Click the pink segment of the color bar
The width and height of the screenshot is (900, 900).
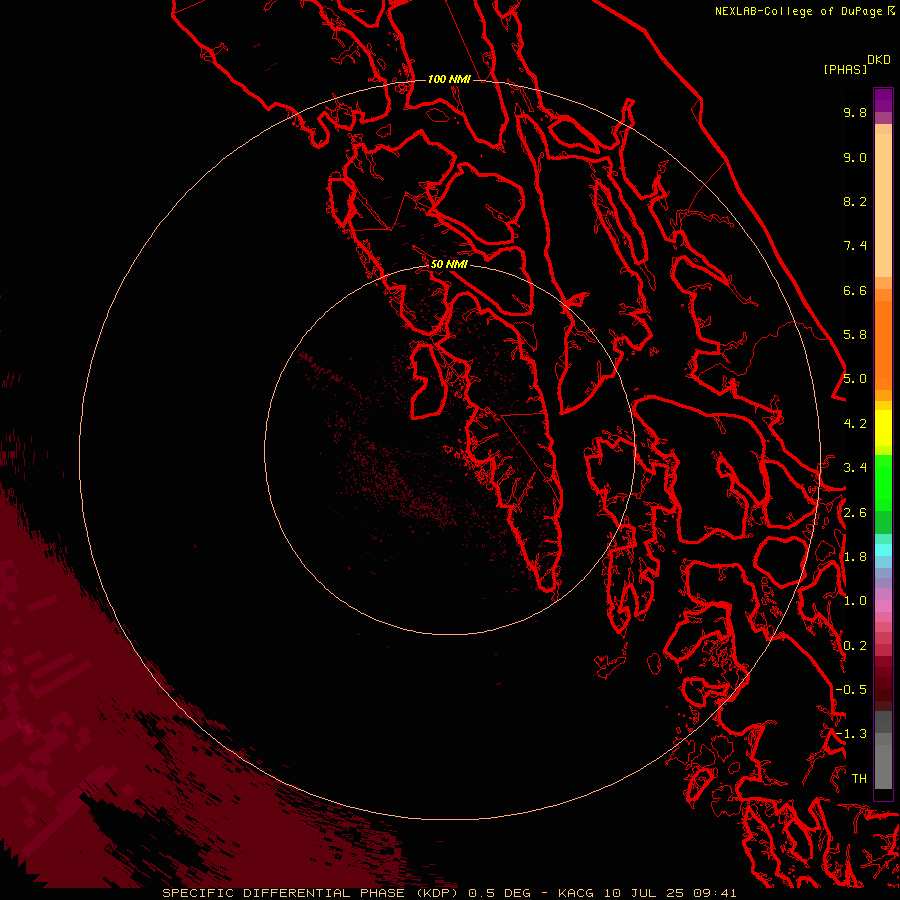tap(883, 606)
